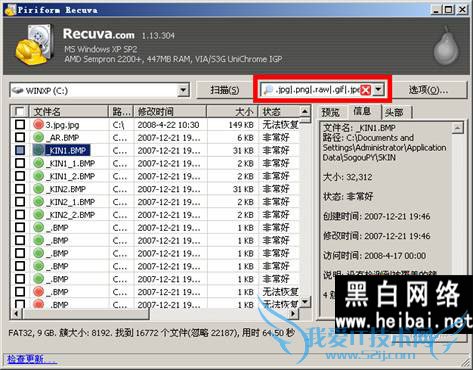Click the drive icon in the WINXP selector
This screenshot has height=370, width=473.
18,90
